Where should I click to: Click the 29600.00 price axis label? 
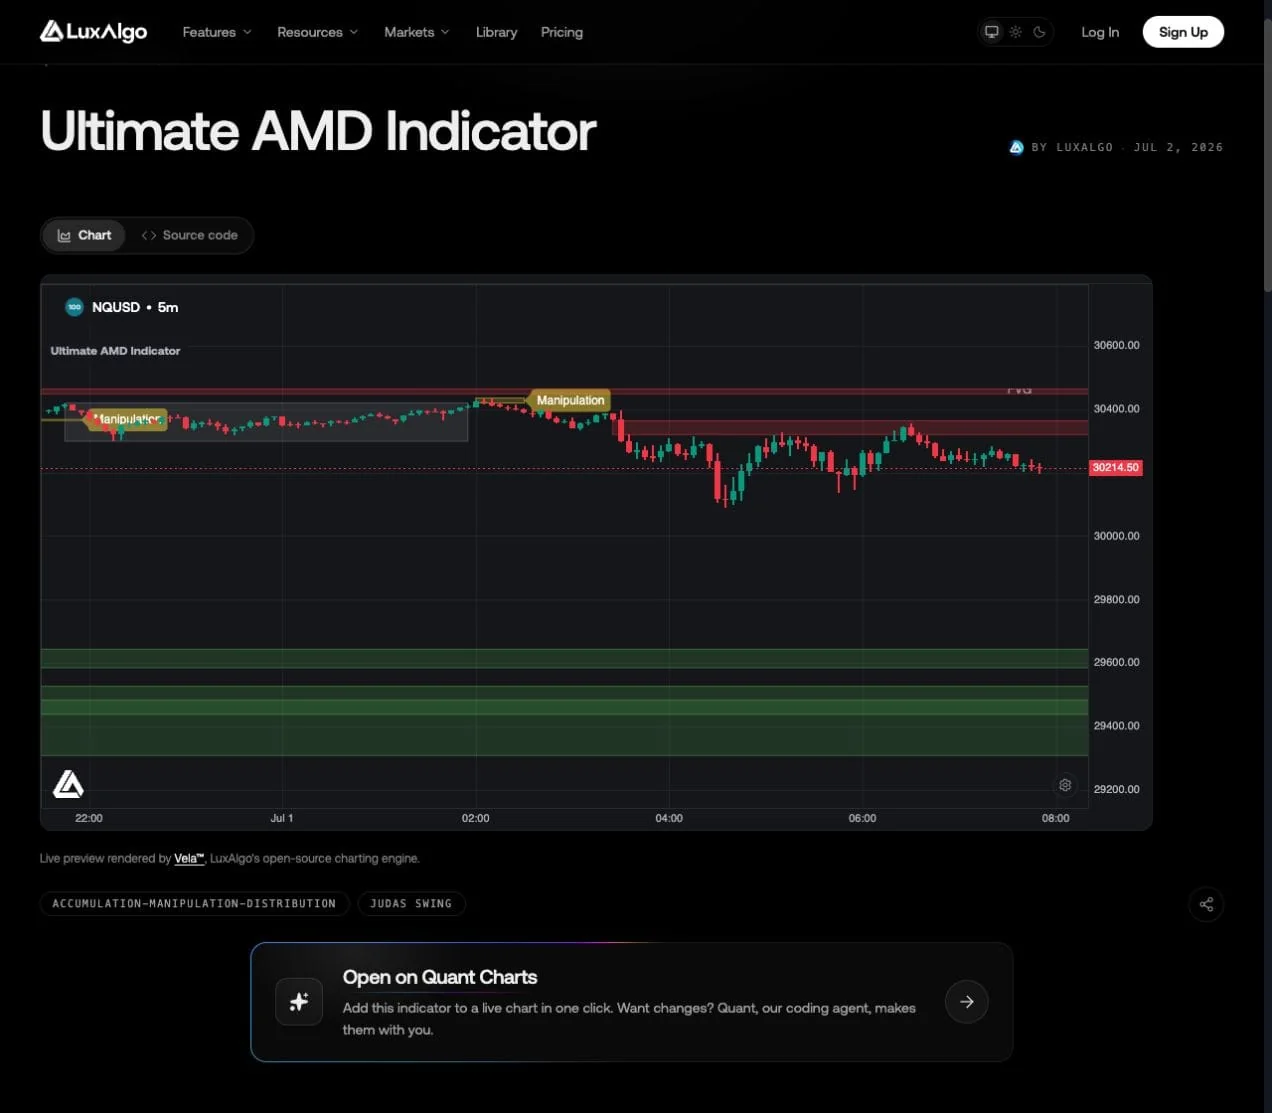coord(1116,662)
